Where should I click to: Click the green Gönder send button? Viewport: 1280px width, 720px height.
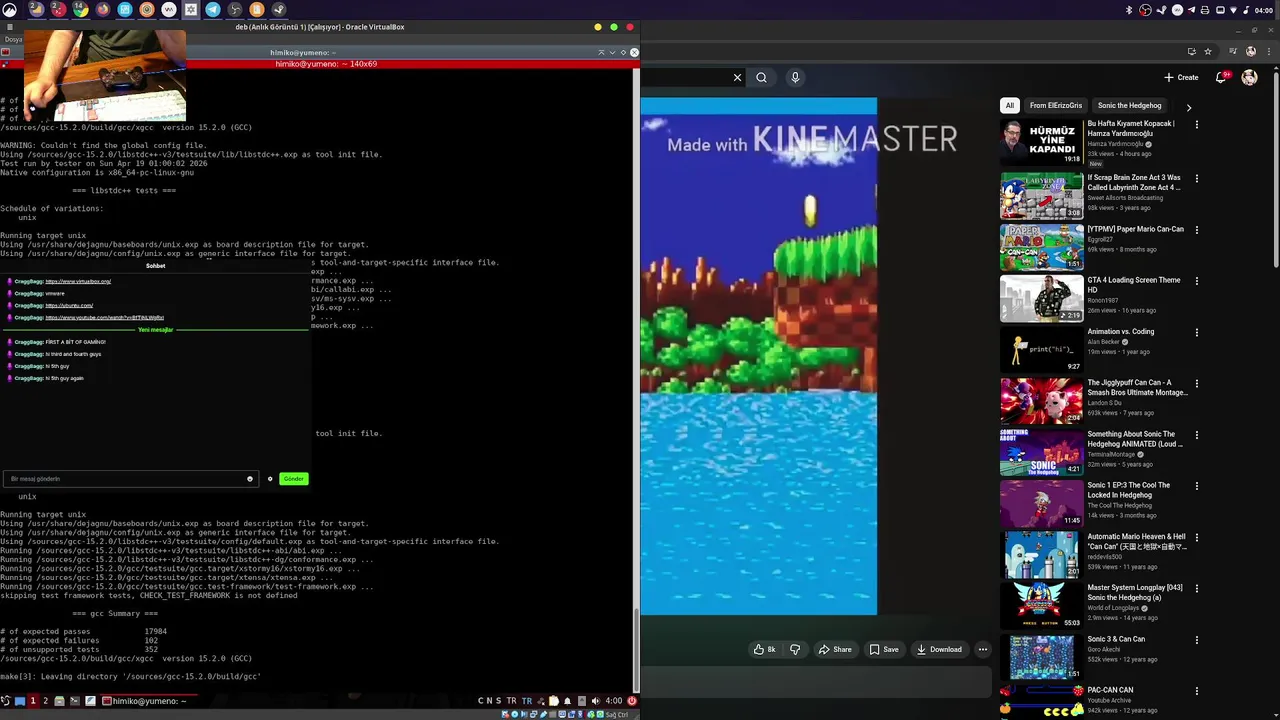pyautogui.click(x=293, y=479)
